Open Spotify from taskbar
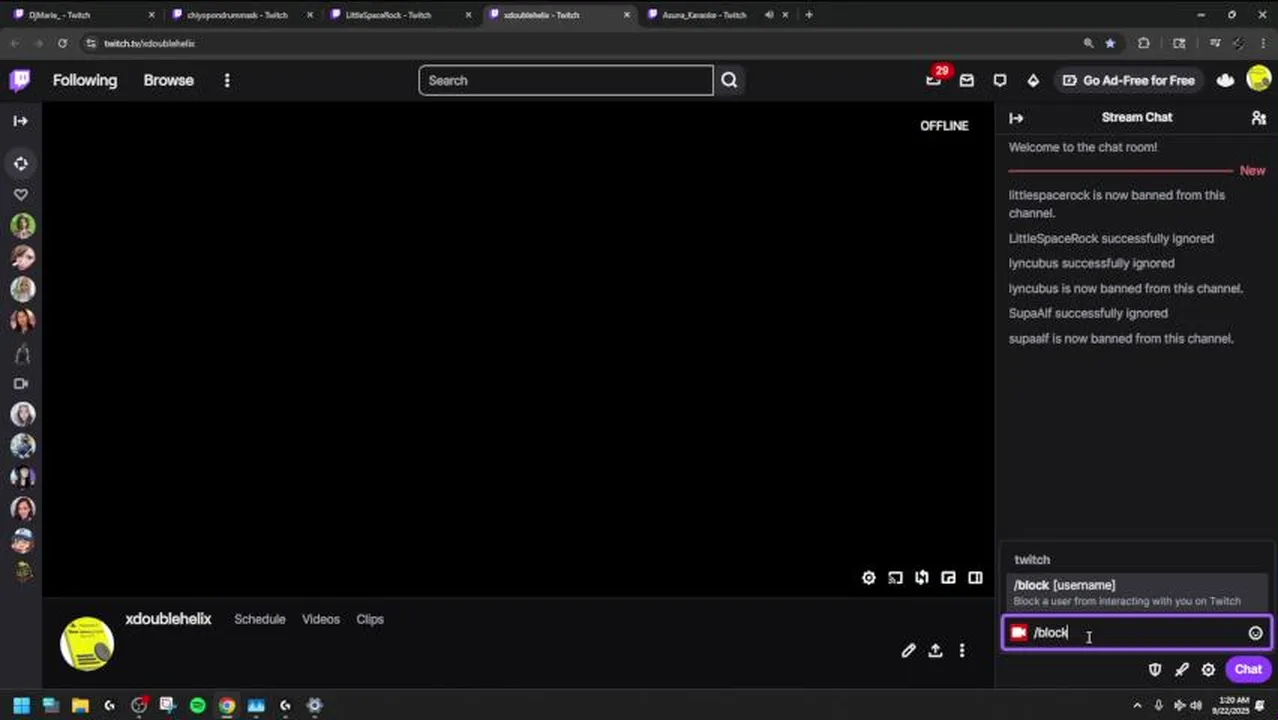The width and height of the screenshot is (1278, 720). click(197, 705)
